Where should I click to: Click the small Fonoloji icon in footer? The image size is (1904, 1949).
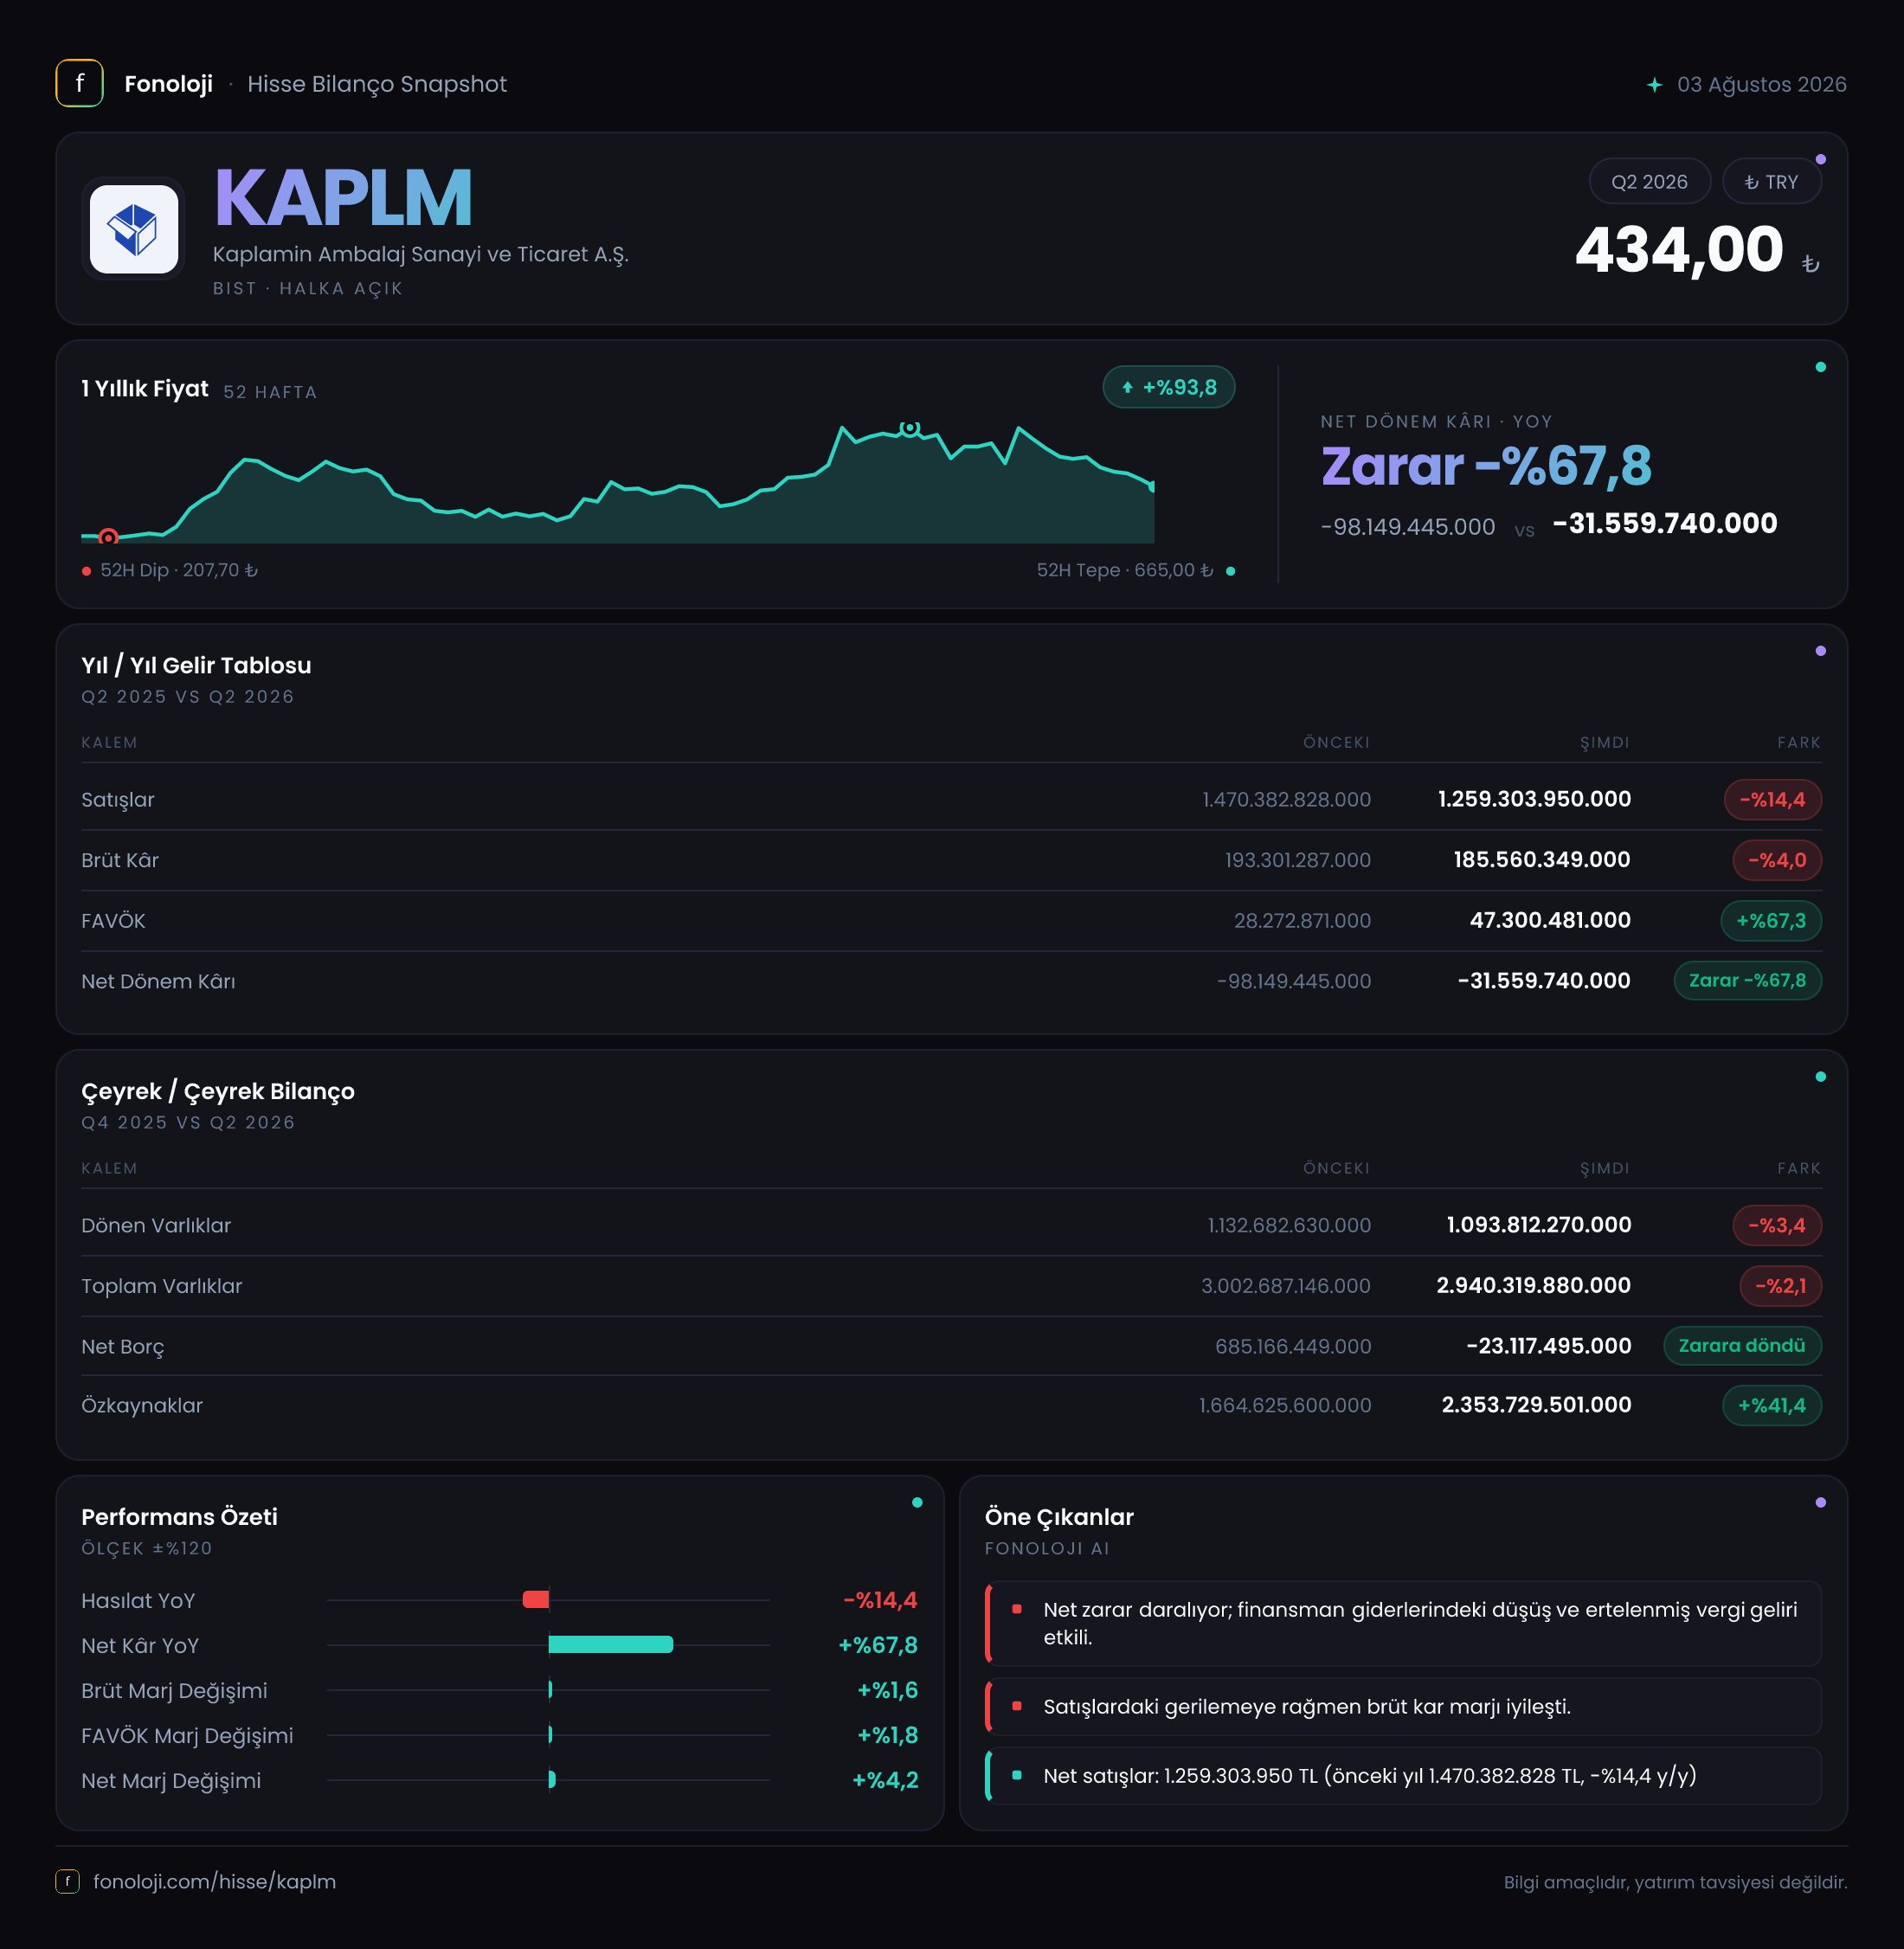pos(67,1881)
